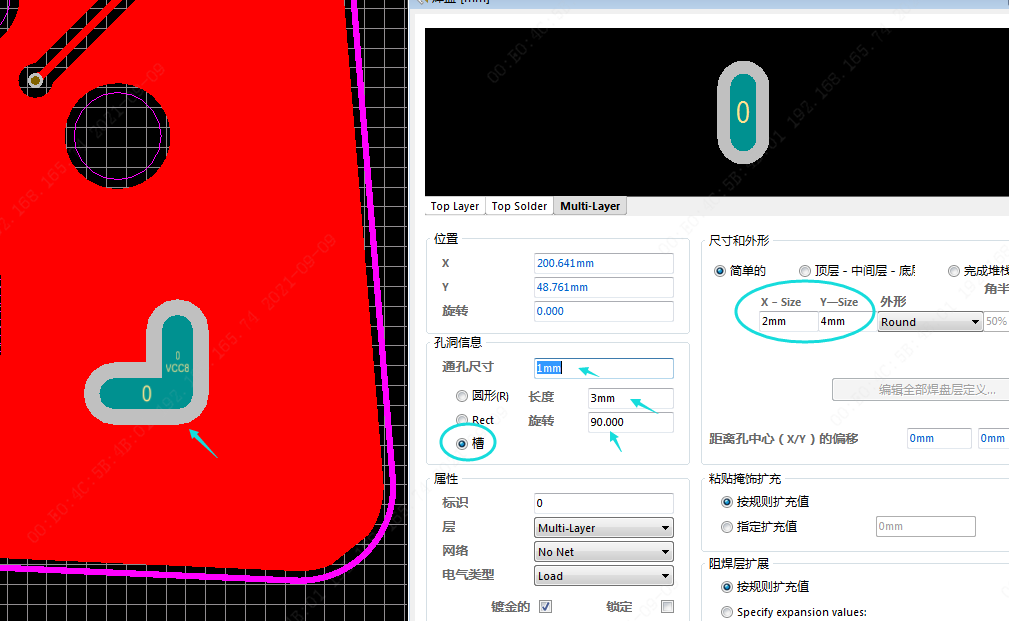Click the pad preview in dialog
Image resolution: width=1009 pixels, height=621 pixels.
click(x=742, y=112)
